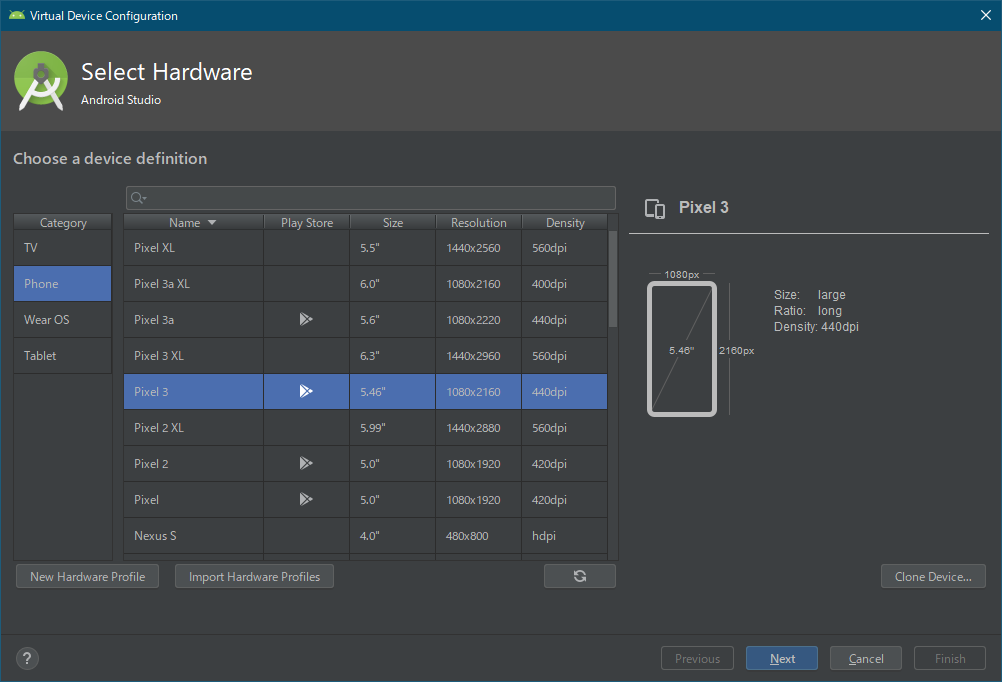Click the Play Store icon in the Pixel 3a row
This screenshot has height=682, width=1002.
click(x=306, y=319)
